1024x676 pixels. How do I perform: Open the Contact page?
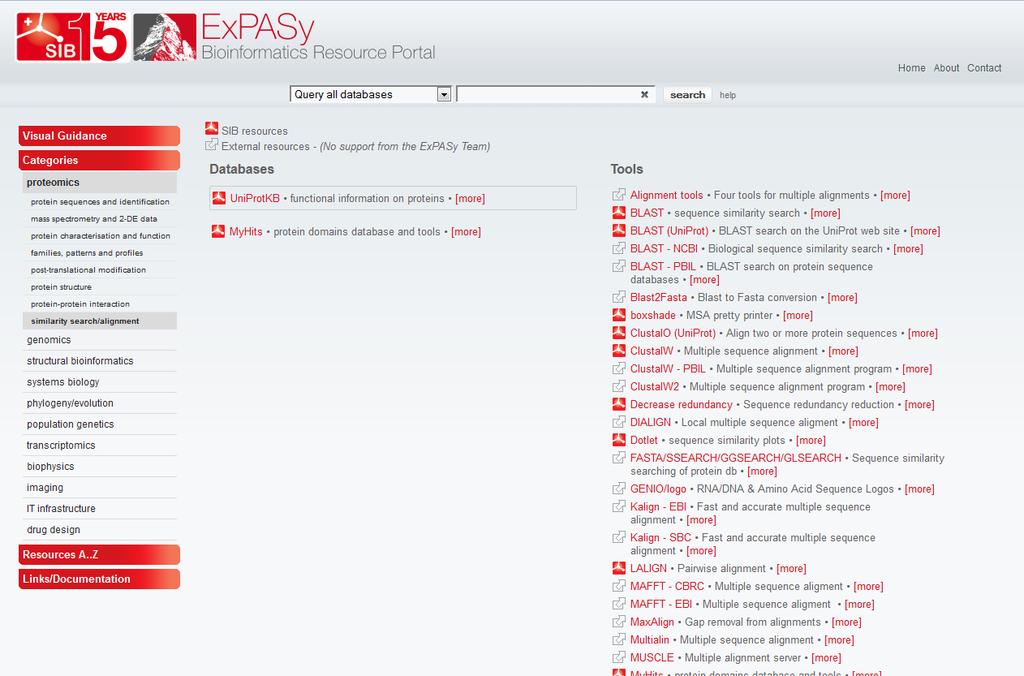coord(984,68)
